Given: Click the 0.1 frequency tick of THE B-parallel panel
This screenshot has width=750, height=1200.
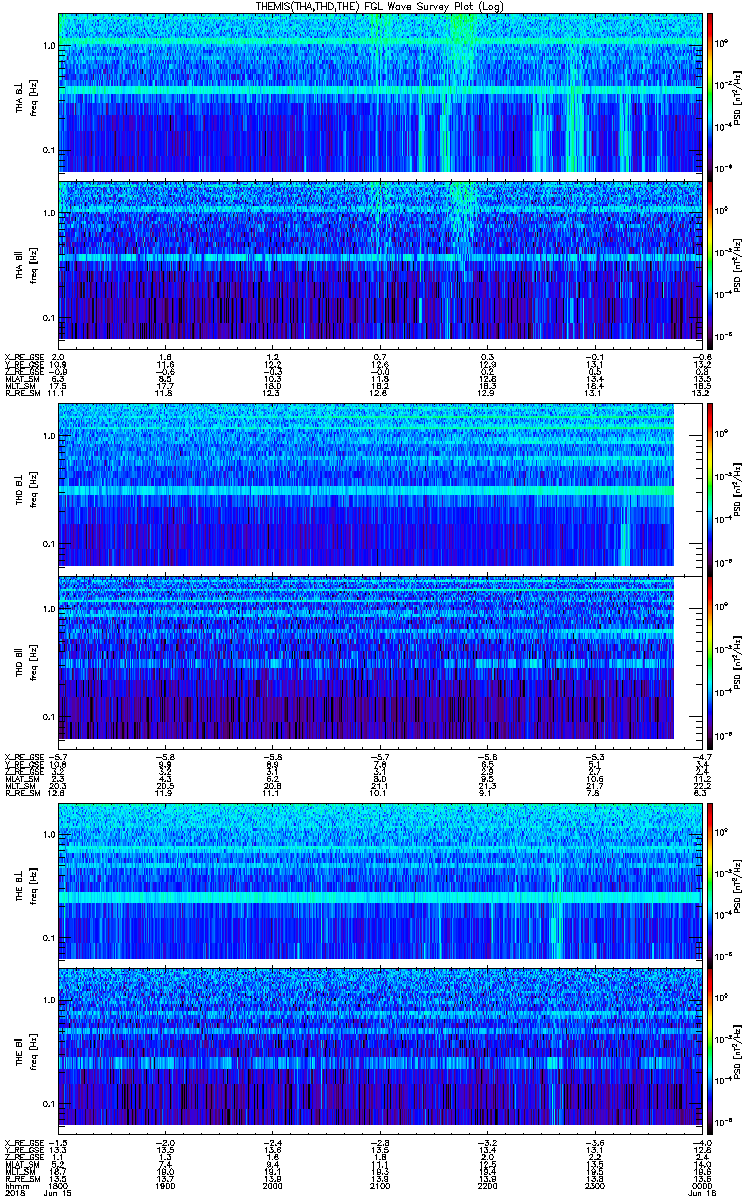Looking at the screenshot, I should pos(49,1102).
